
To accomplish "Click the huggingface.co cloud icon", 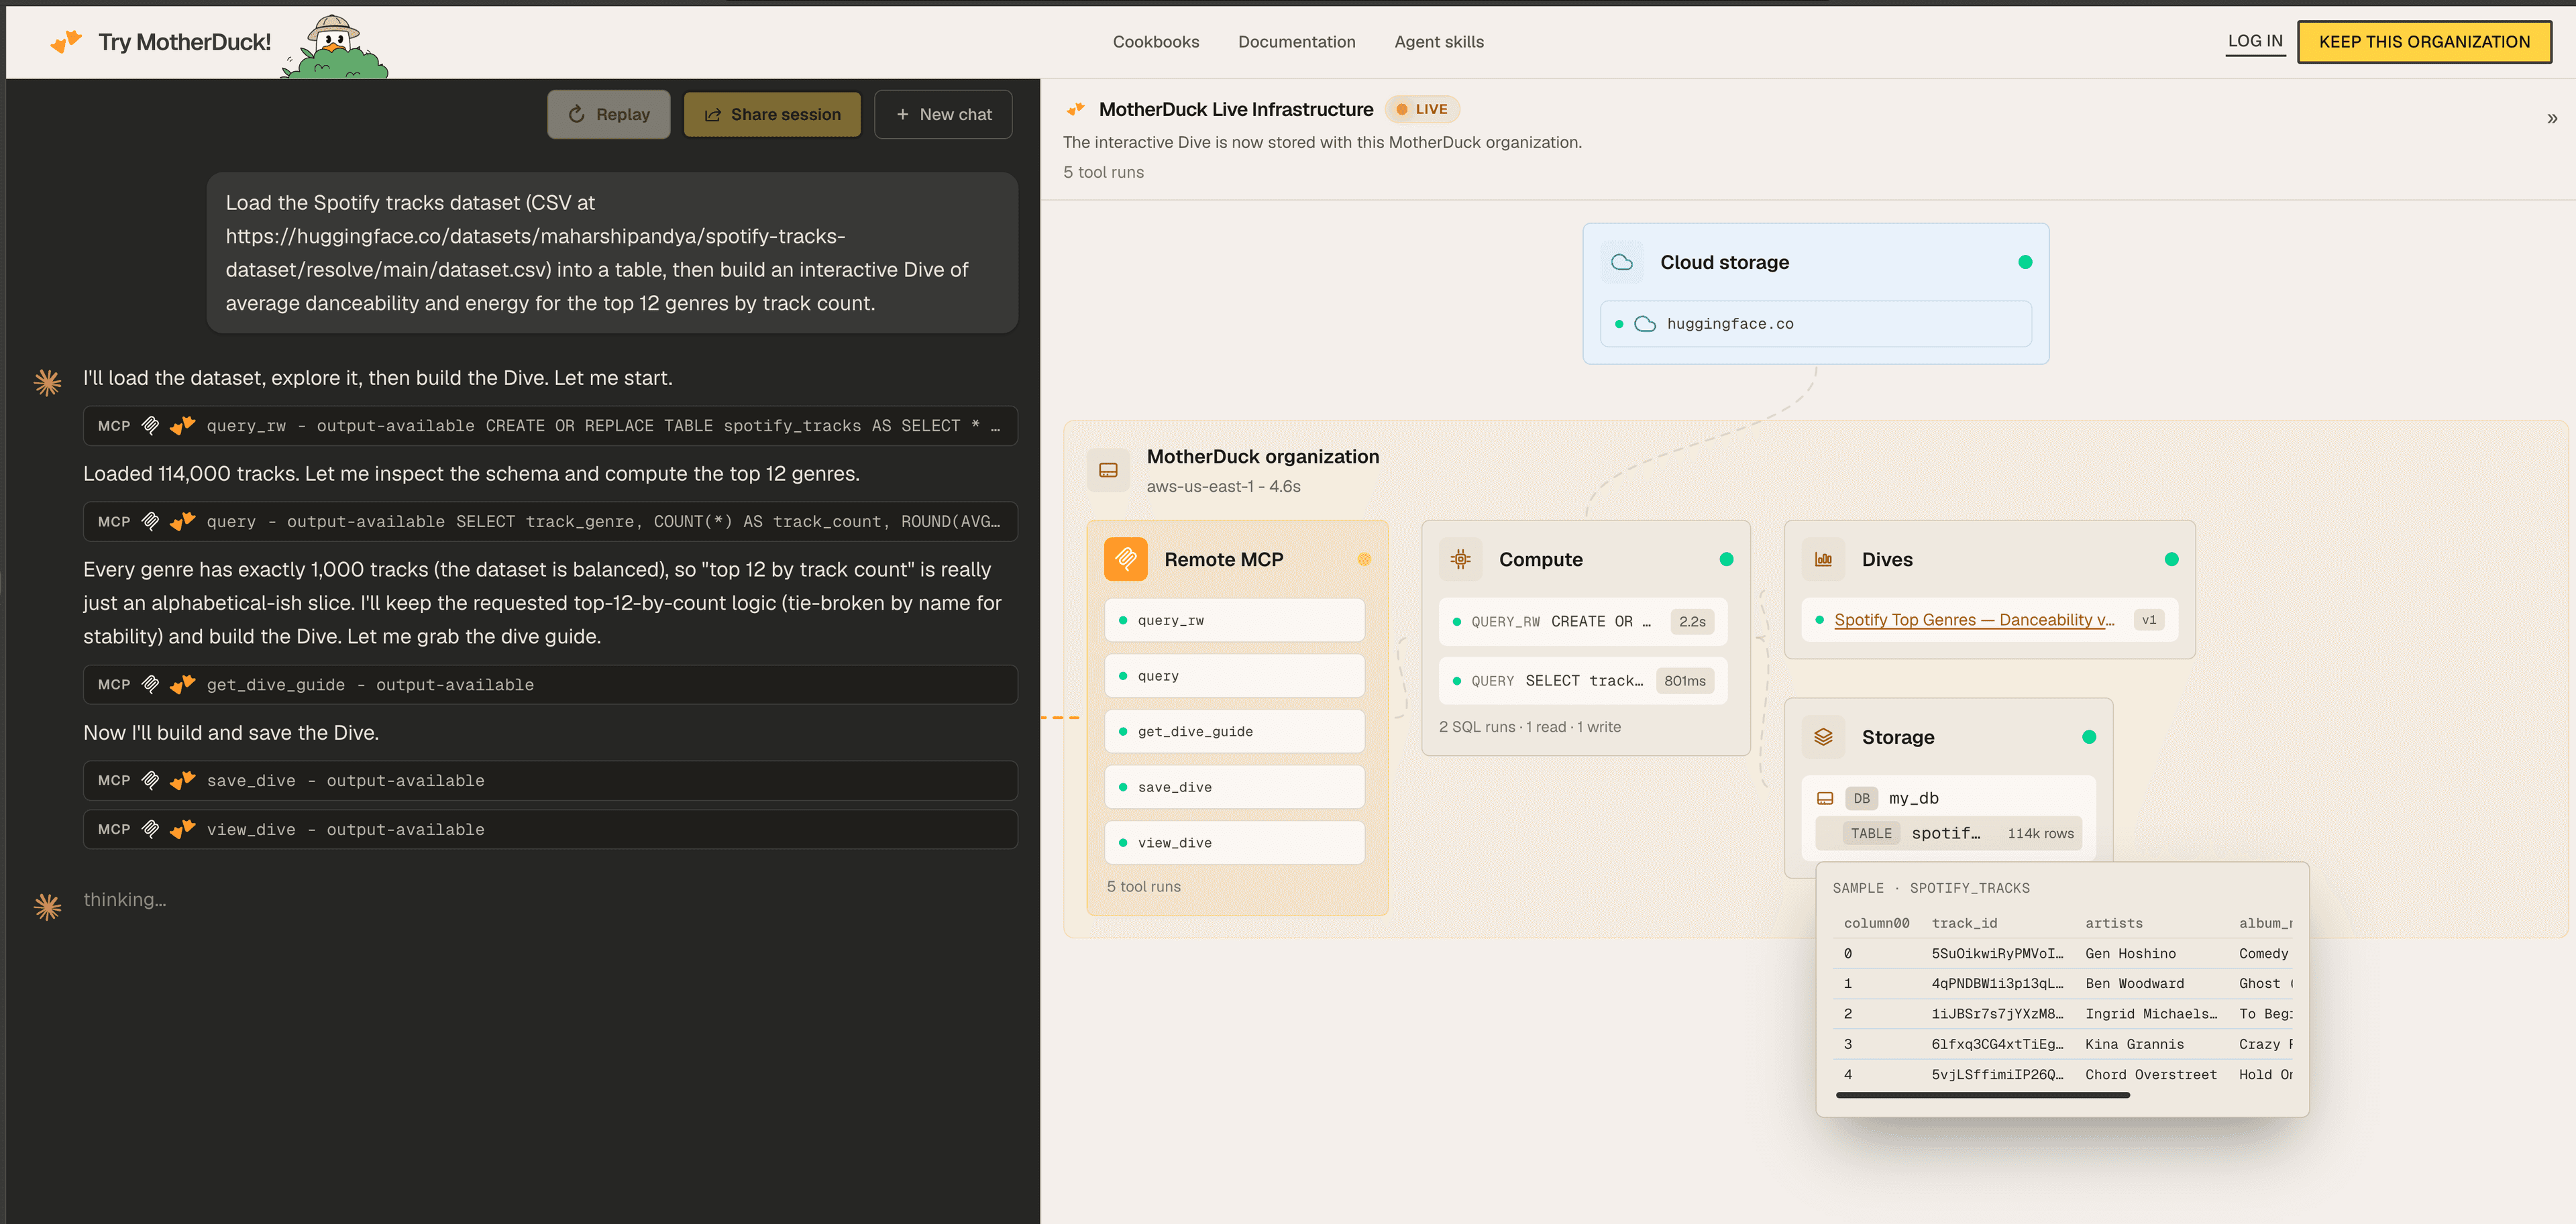I will [1645, 324].
